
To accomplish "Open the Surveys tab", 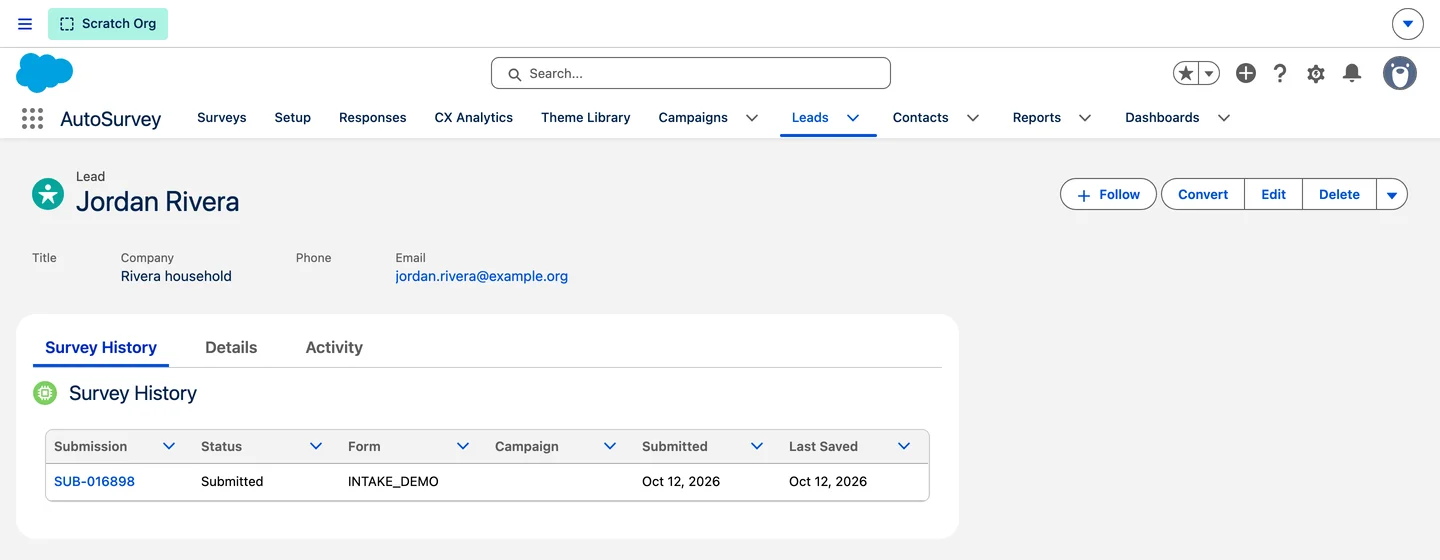I will 222,117.
